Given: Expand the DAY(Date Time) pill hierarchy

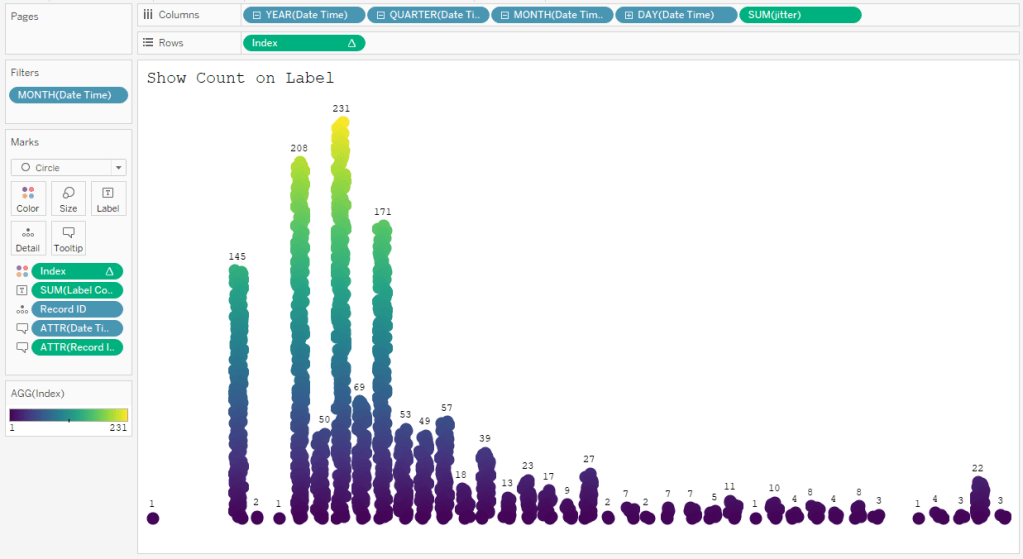Looking at the screenshot, I should click(x=628, y=15).
